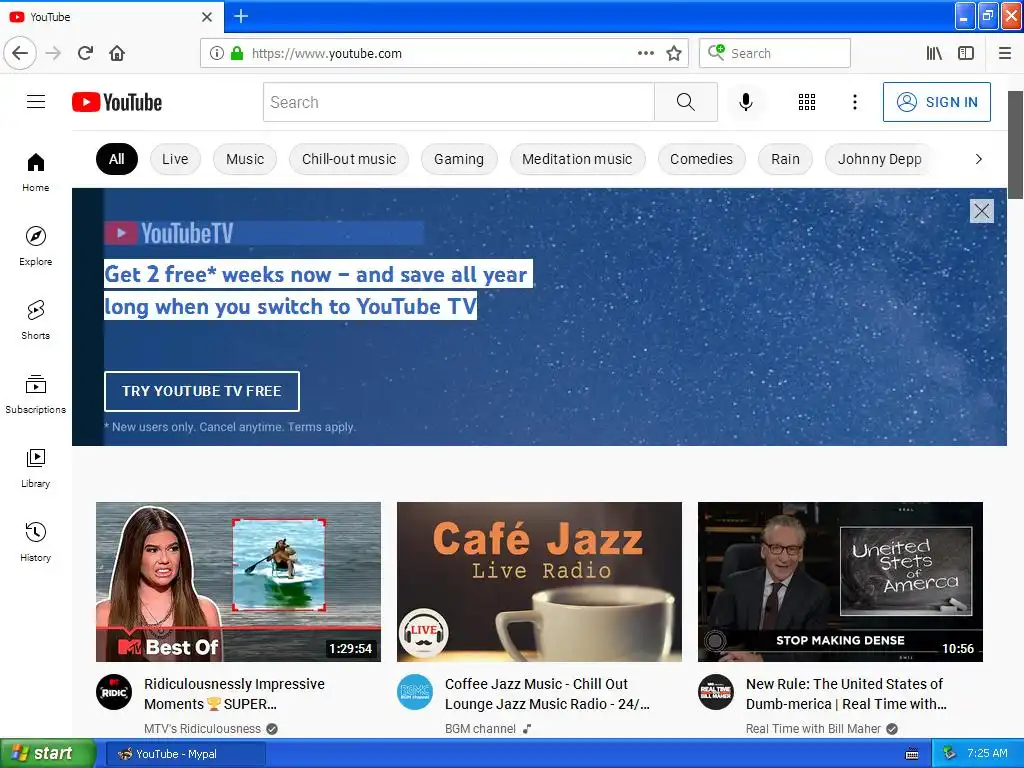Toggle the browser sidebar view
The height and width of the screenshot is (768, 1024).
coord(966,53)
